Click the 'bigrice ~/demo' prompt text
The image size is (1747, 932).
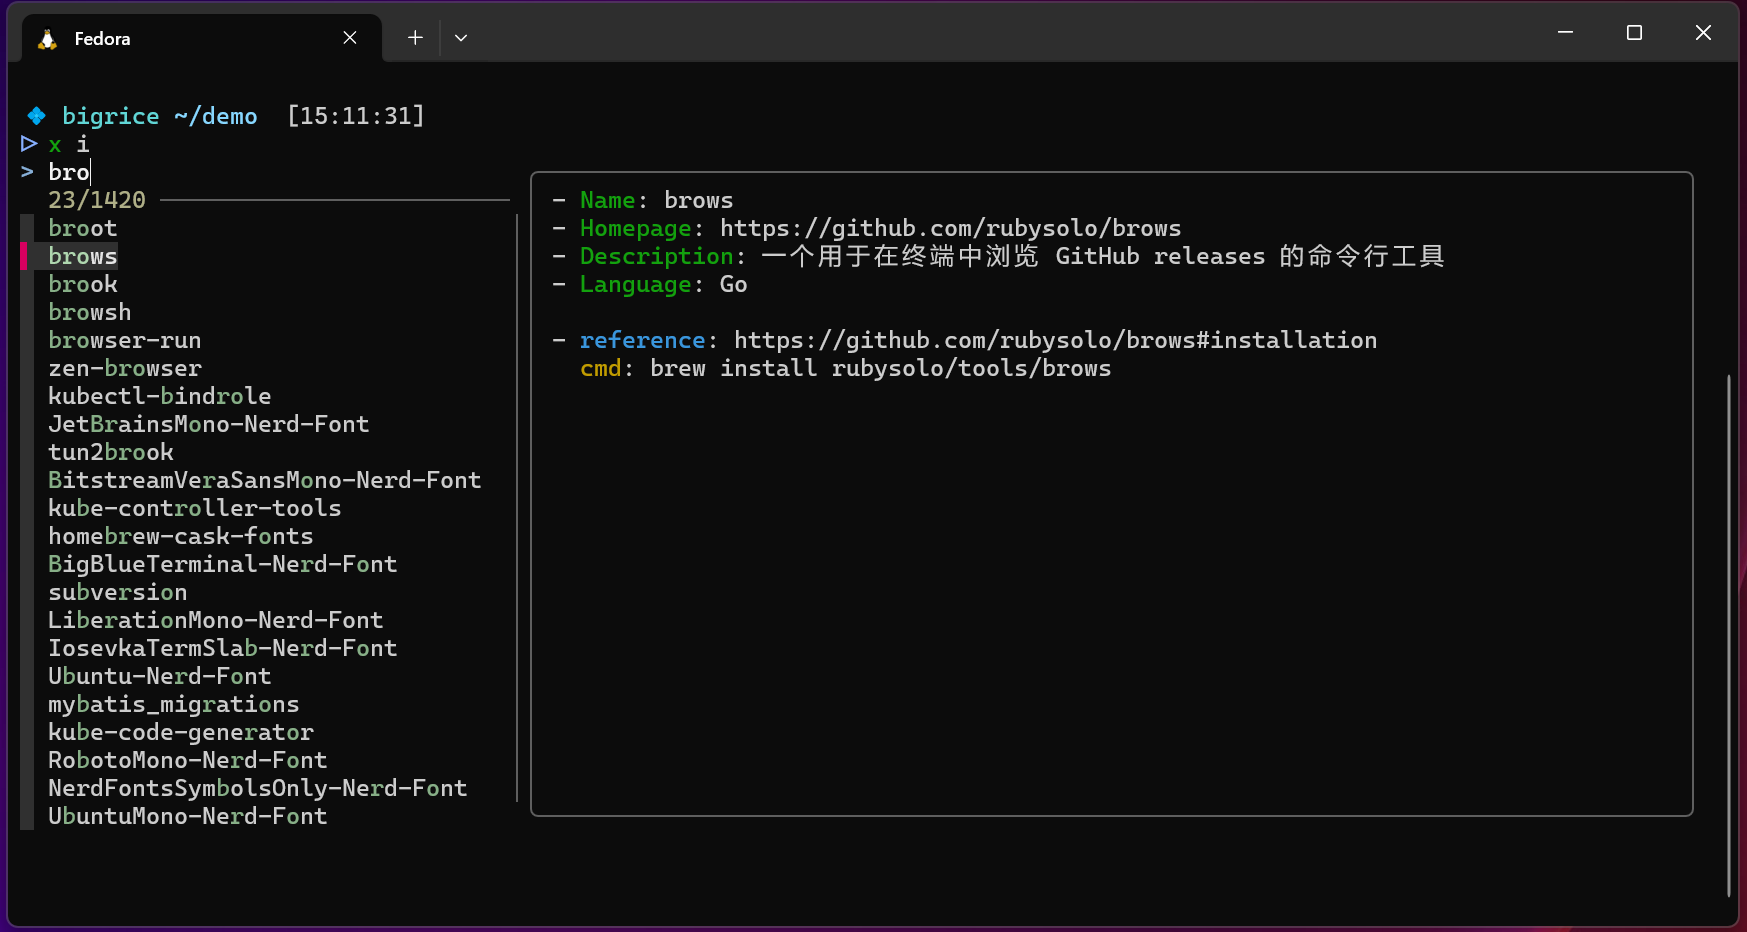(x=160, y=116)
